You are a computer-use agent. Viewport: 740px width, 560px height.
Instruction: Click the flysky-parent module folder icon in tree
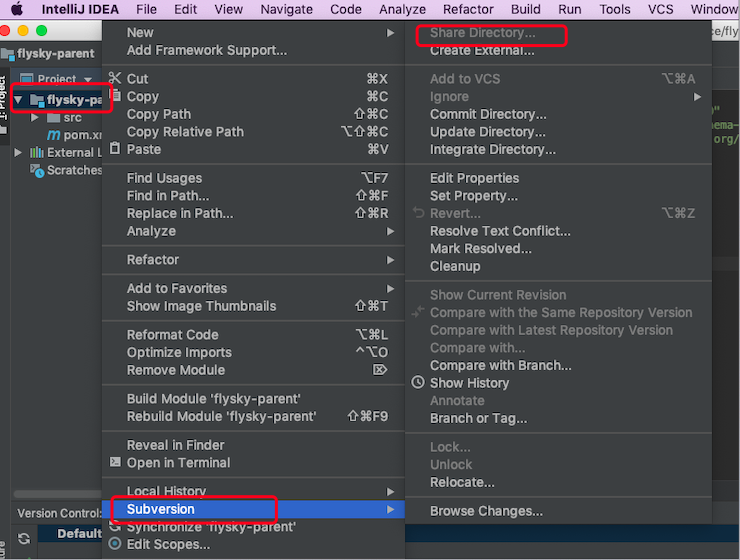click(x=37, y=100)
